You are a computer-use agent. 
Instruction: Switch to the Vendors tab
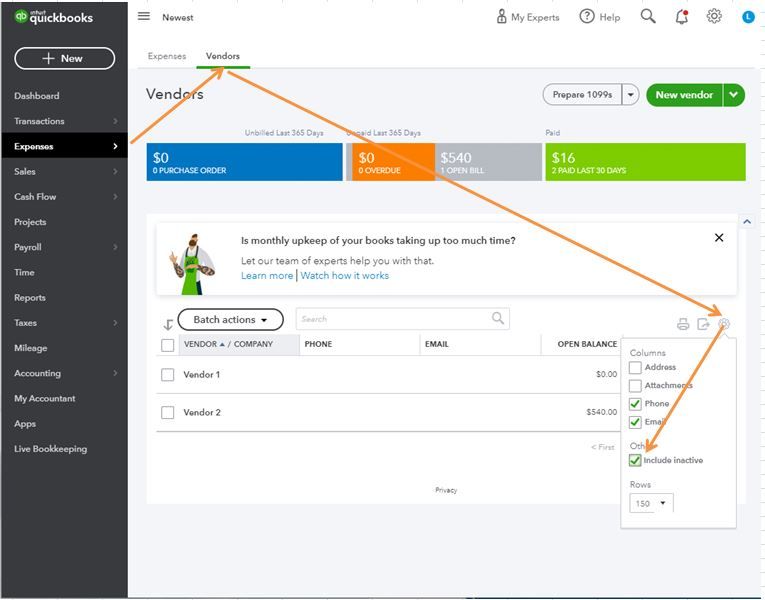click(x=223, y=56)
